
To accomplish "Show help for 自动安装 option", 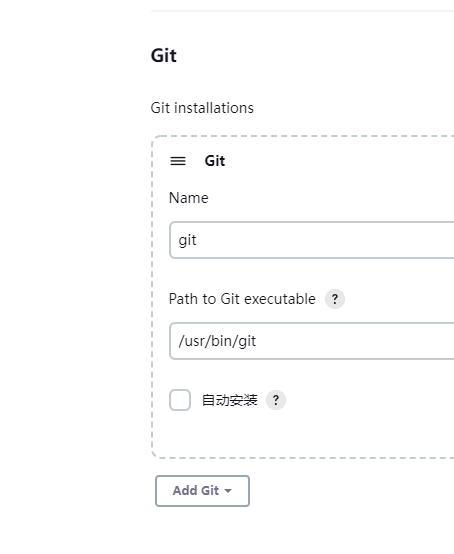I will click(x=276, y=400).
